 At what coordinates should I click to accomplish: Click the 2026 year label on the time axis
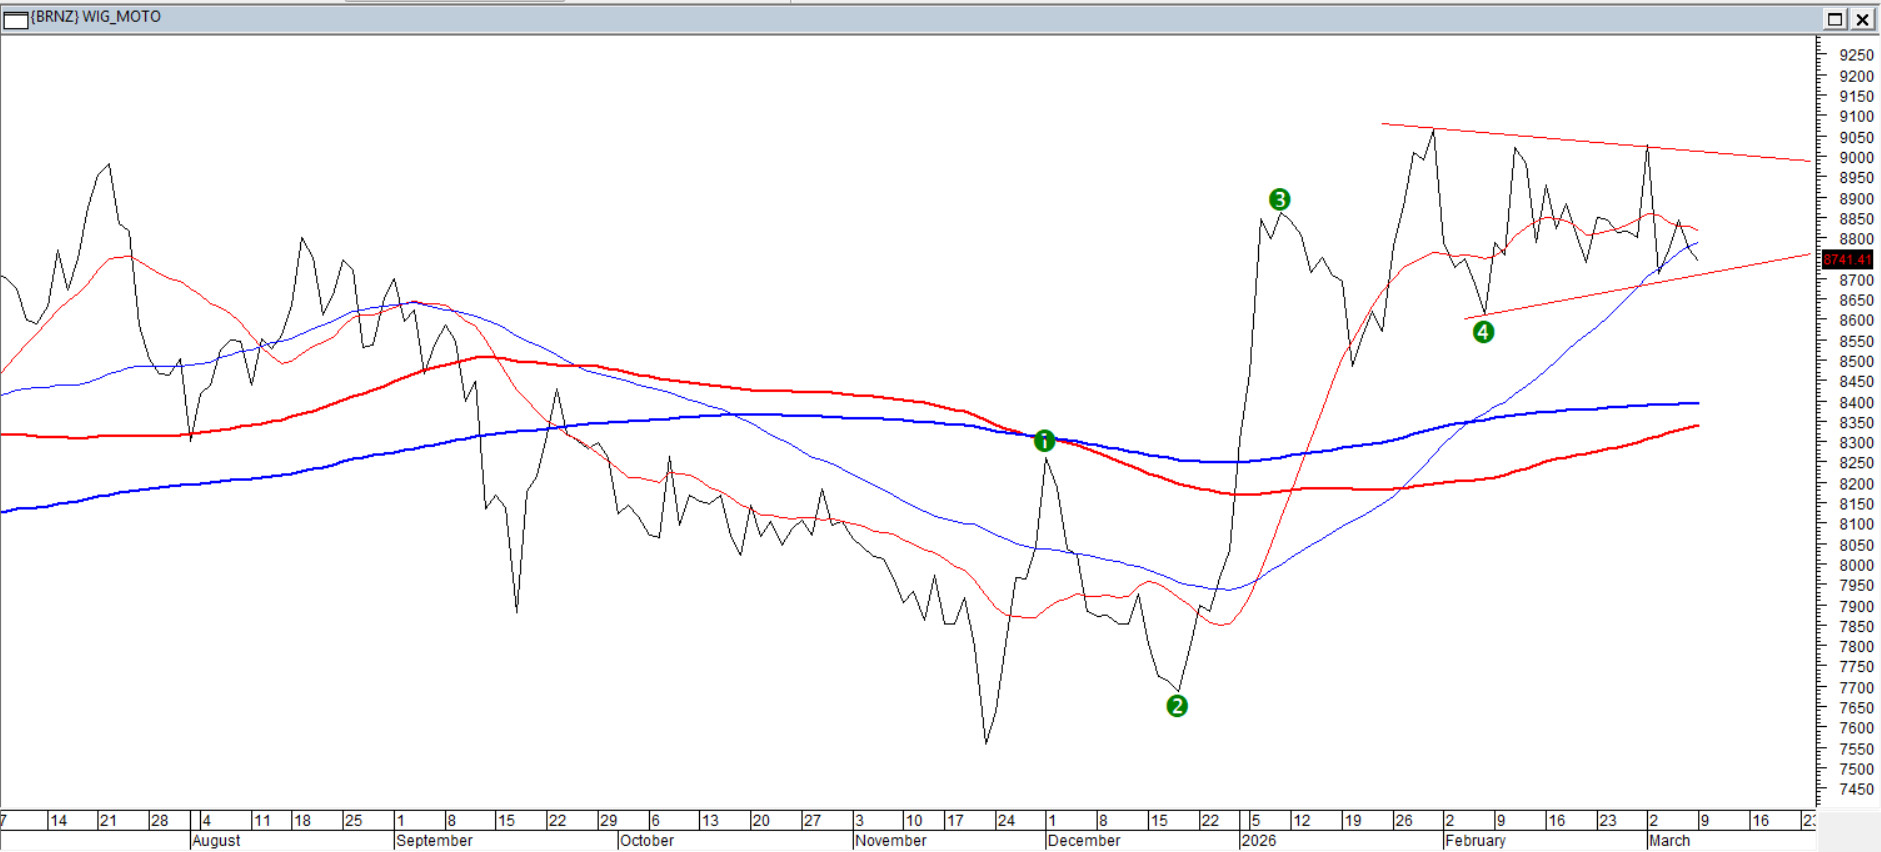point(1259,841)
